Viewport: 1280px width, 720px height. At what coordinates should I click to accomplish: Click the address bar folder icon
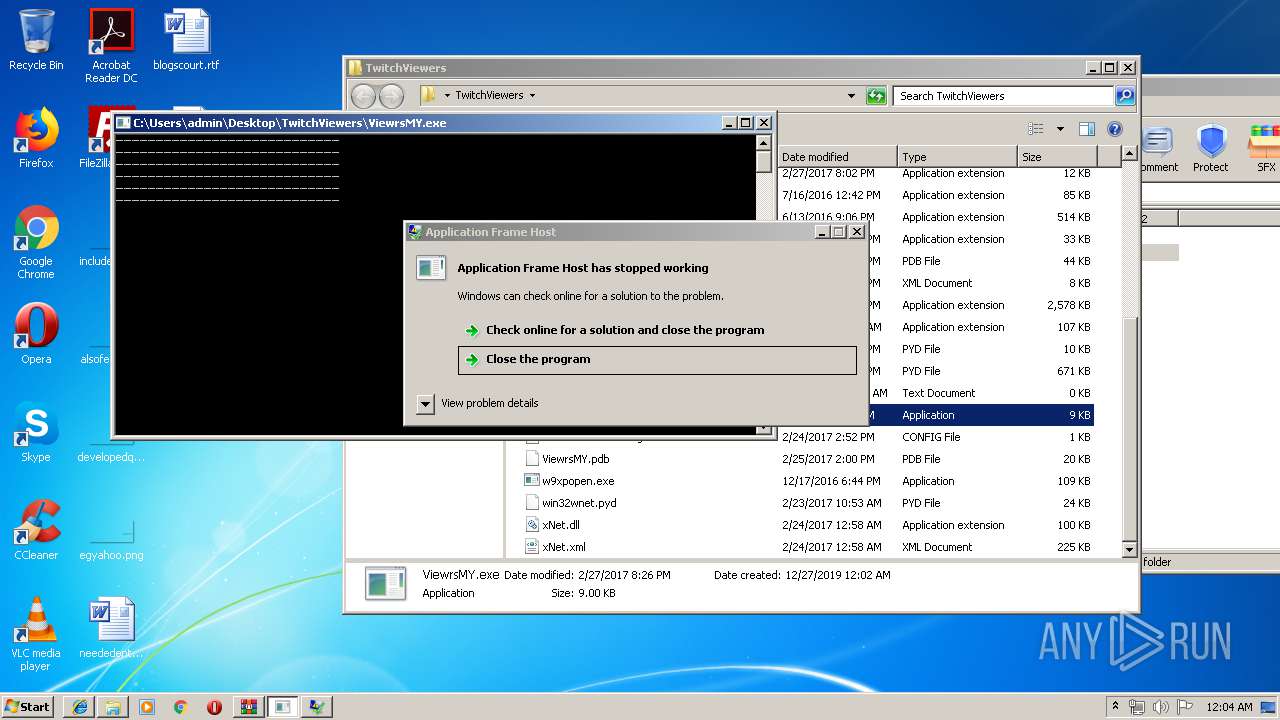[429, 95]
